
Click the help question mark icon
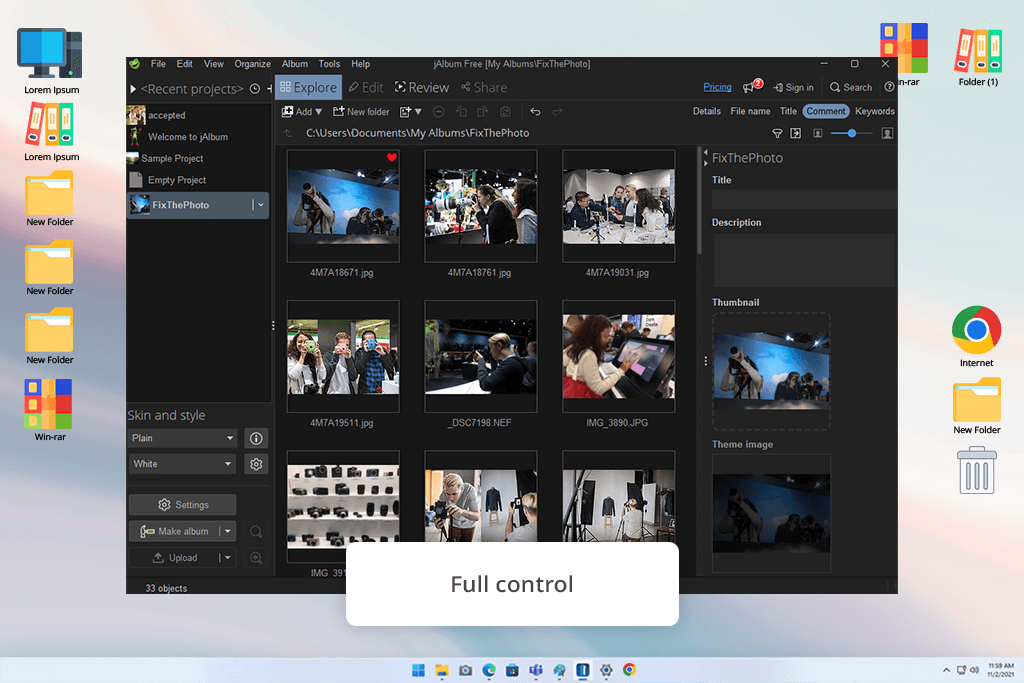click(889, 87)
